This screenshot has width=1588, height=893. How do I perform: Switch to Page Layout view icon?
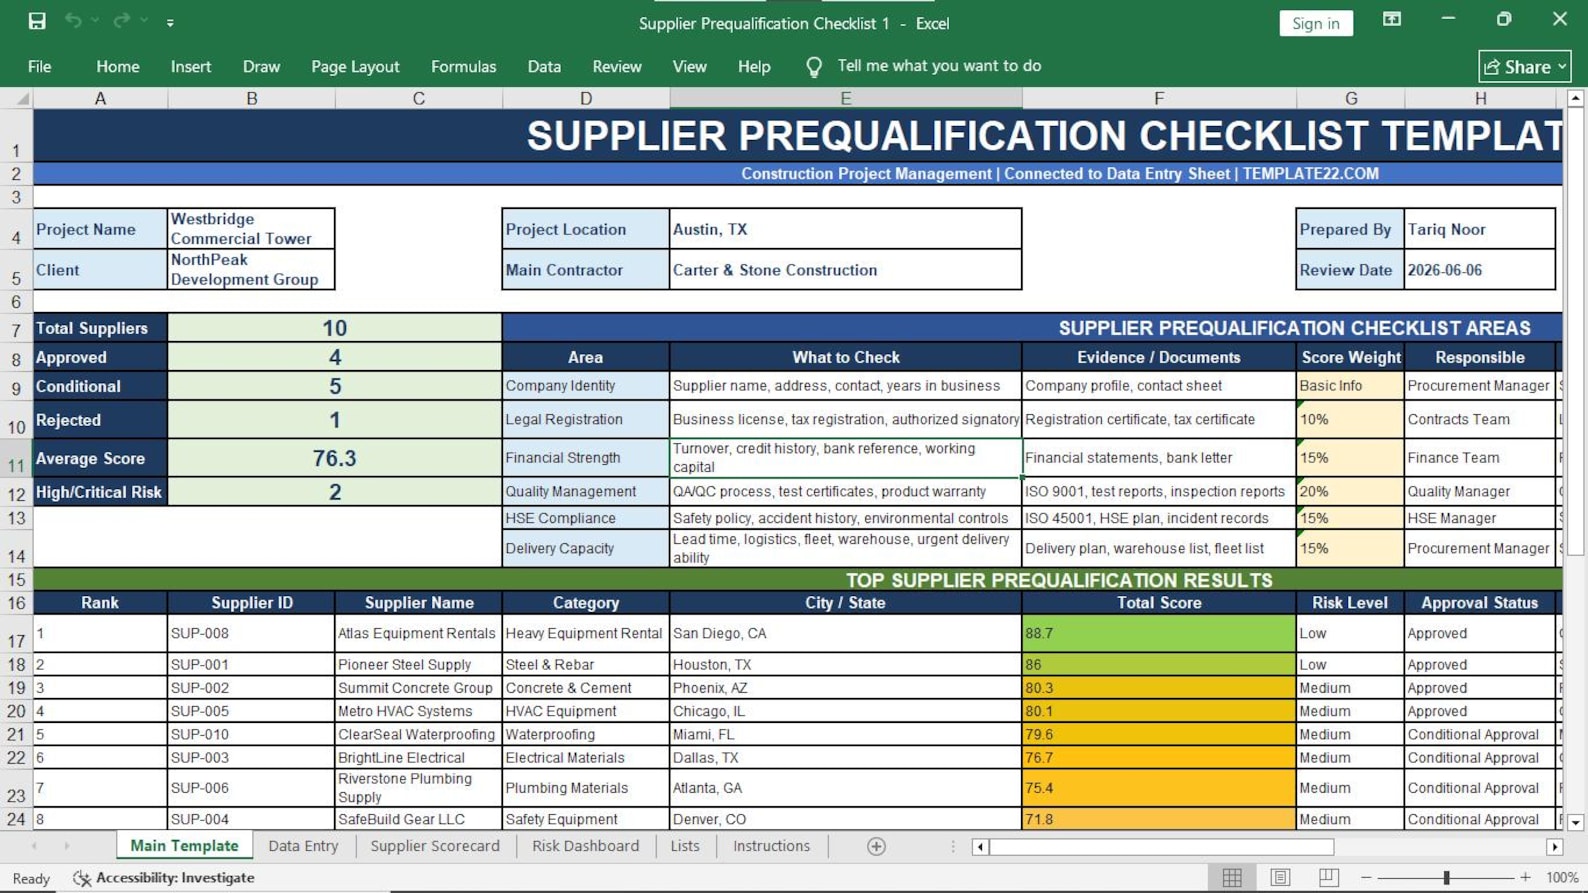coord(1280,878)
